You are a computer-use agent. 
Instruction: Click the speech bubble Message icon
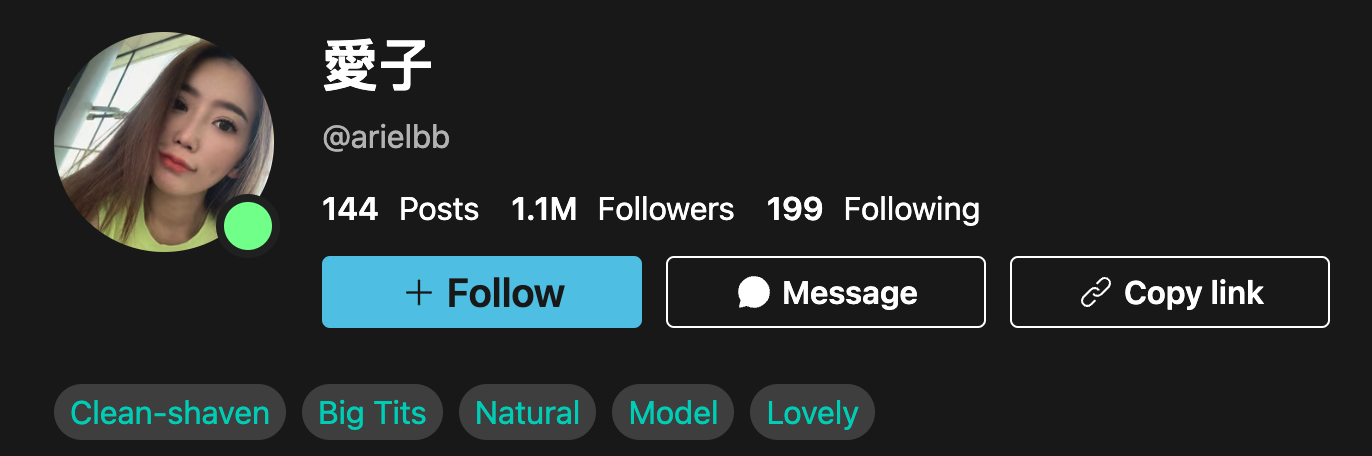point(754,292)
